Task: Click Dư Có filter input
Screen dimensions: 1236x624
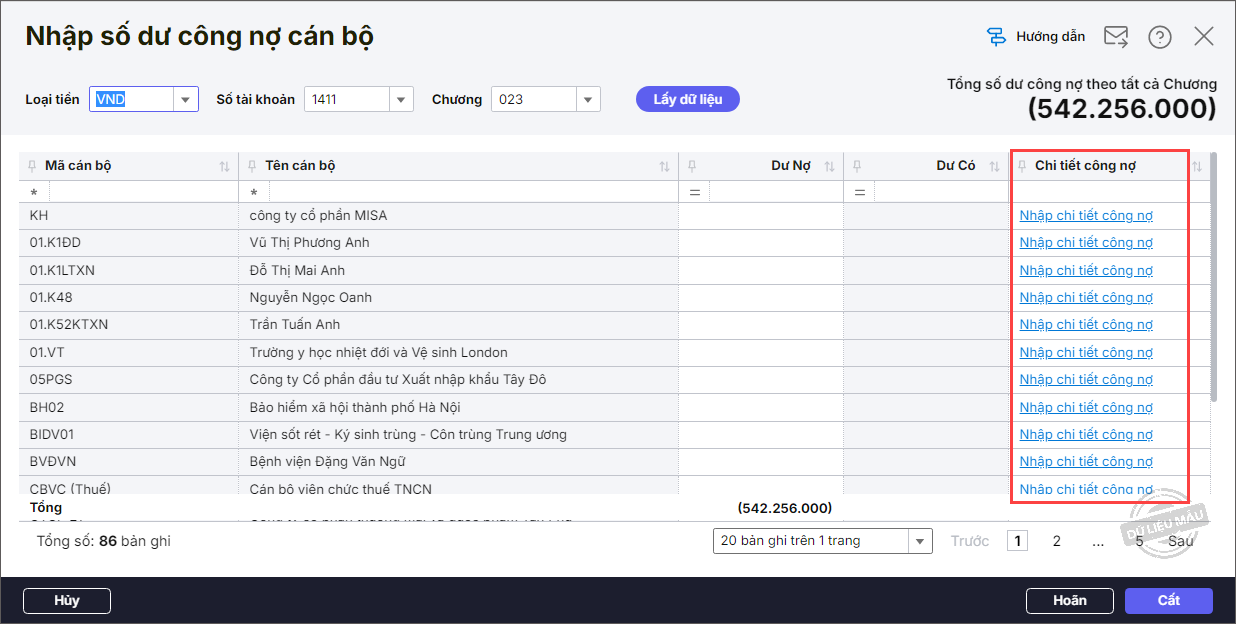Action: (x=941, y=192)
